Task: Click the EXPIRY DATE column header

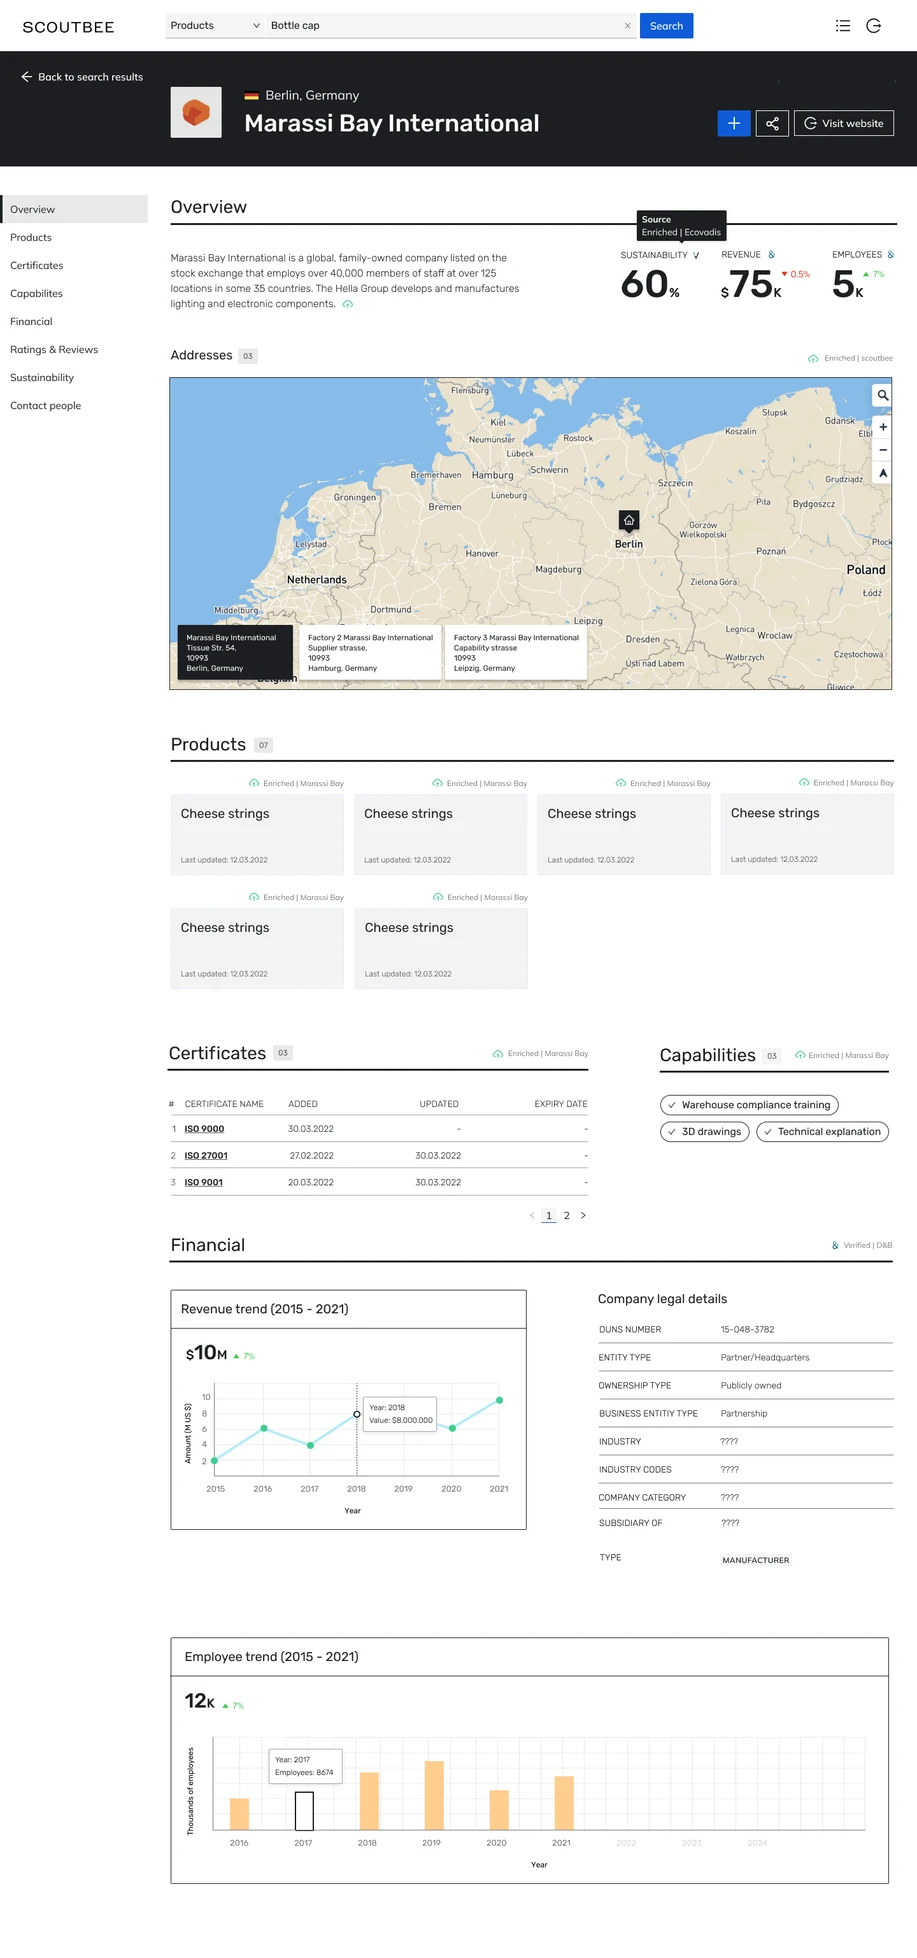Action: click(561, 1104)
